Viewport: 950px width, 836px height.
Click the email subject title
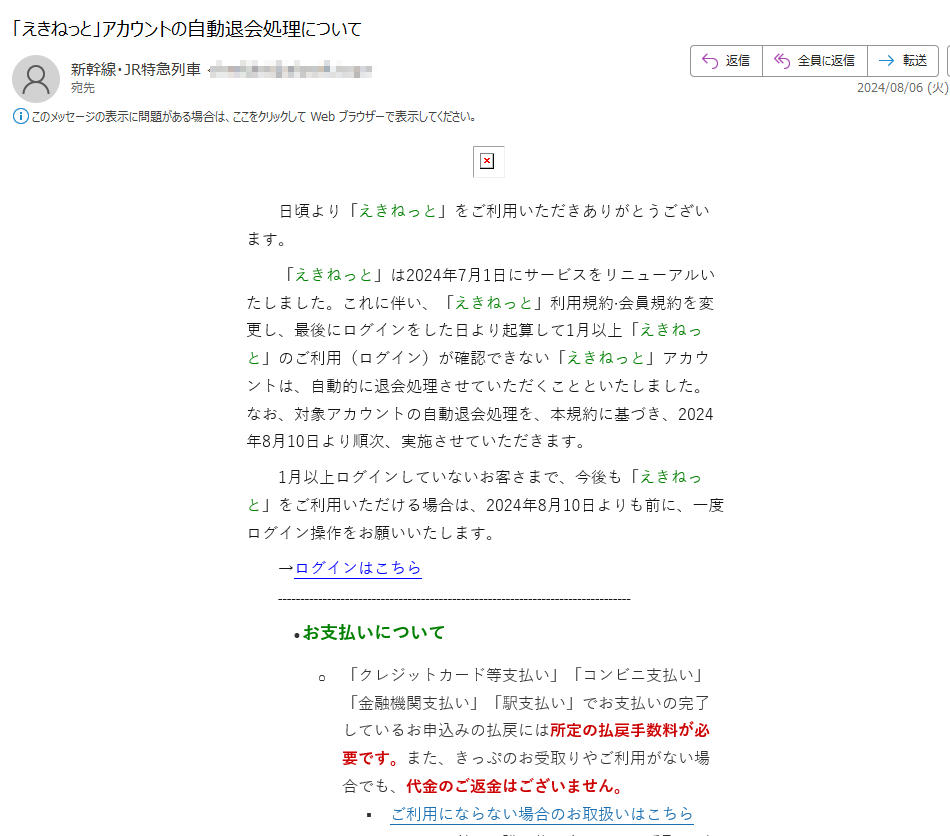tap(187, 28)
